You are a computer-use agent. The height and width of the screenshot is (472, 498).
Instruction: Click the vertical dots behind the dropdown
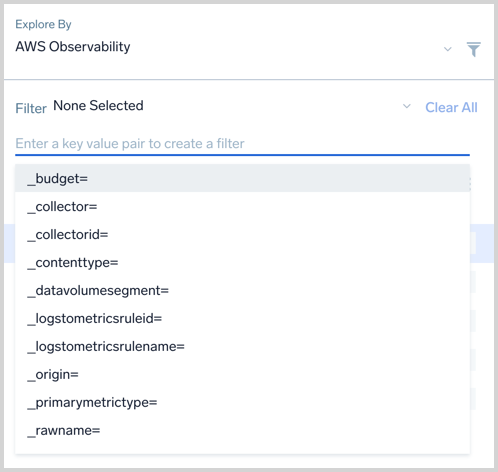470,184
